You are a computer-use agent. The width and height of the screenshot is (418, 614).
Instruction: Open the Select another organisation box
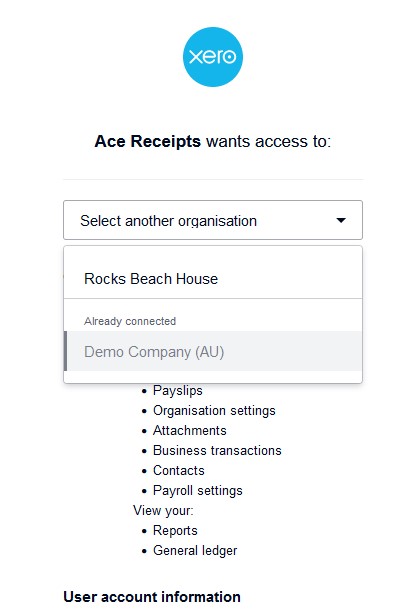click(213, 220)
